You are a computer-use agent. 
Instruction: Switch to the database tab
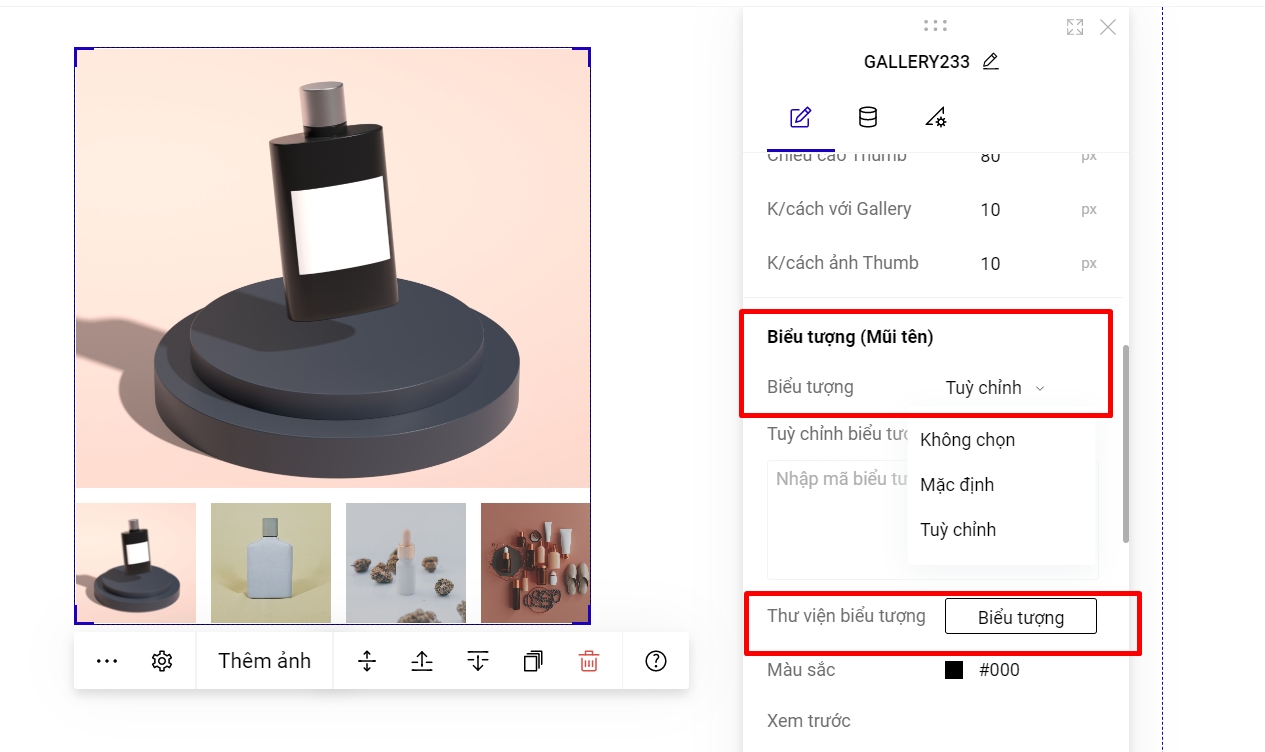(868, 118)
